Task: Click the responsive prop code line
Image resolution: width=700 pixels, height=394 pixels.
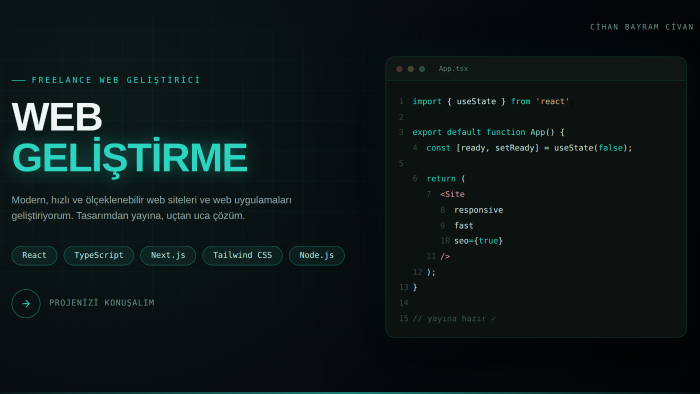Action: (x=479, y=210)
